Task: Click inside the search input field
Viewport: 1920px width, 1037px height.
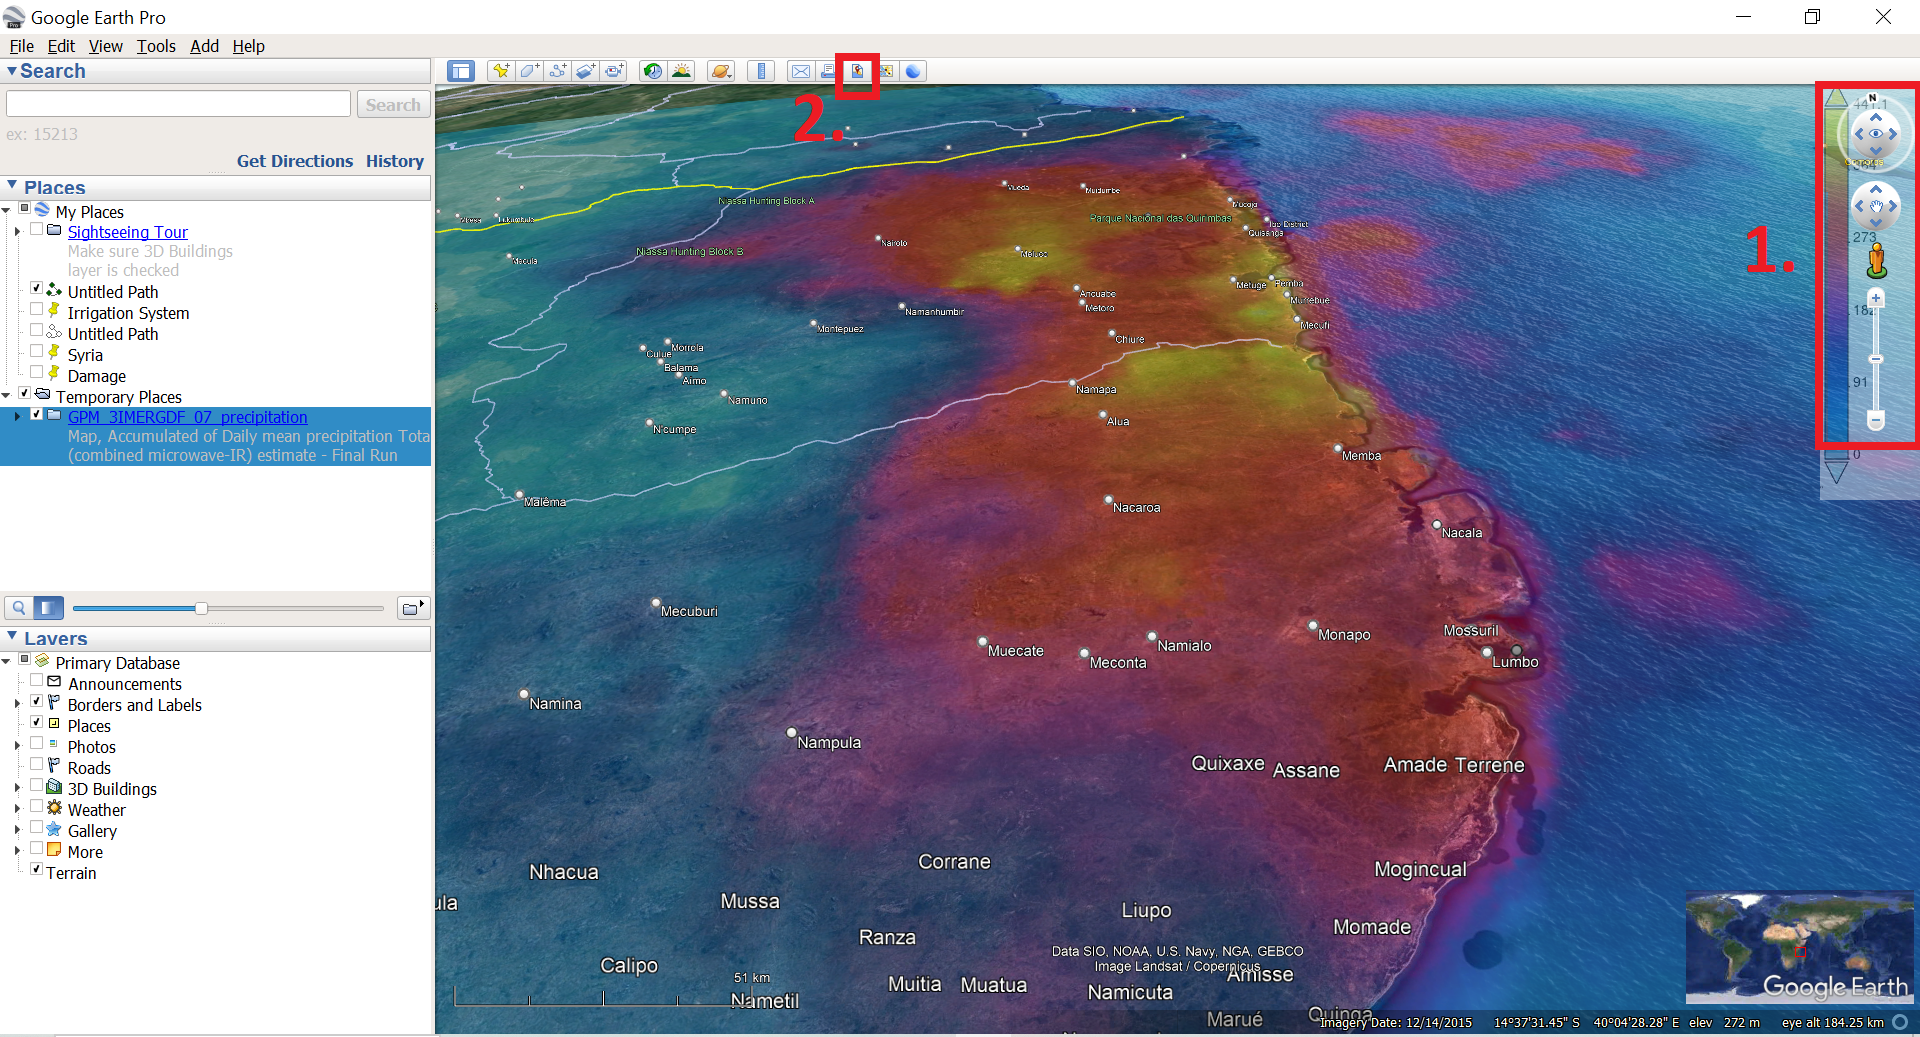Action: tap(178, 104)
